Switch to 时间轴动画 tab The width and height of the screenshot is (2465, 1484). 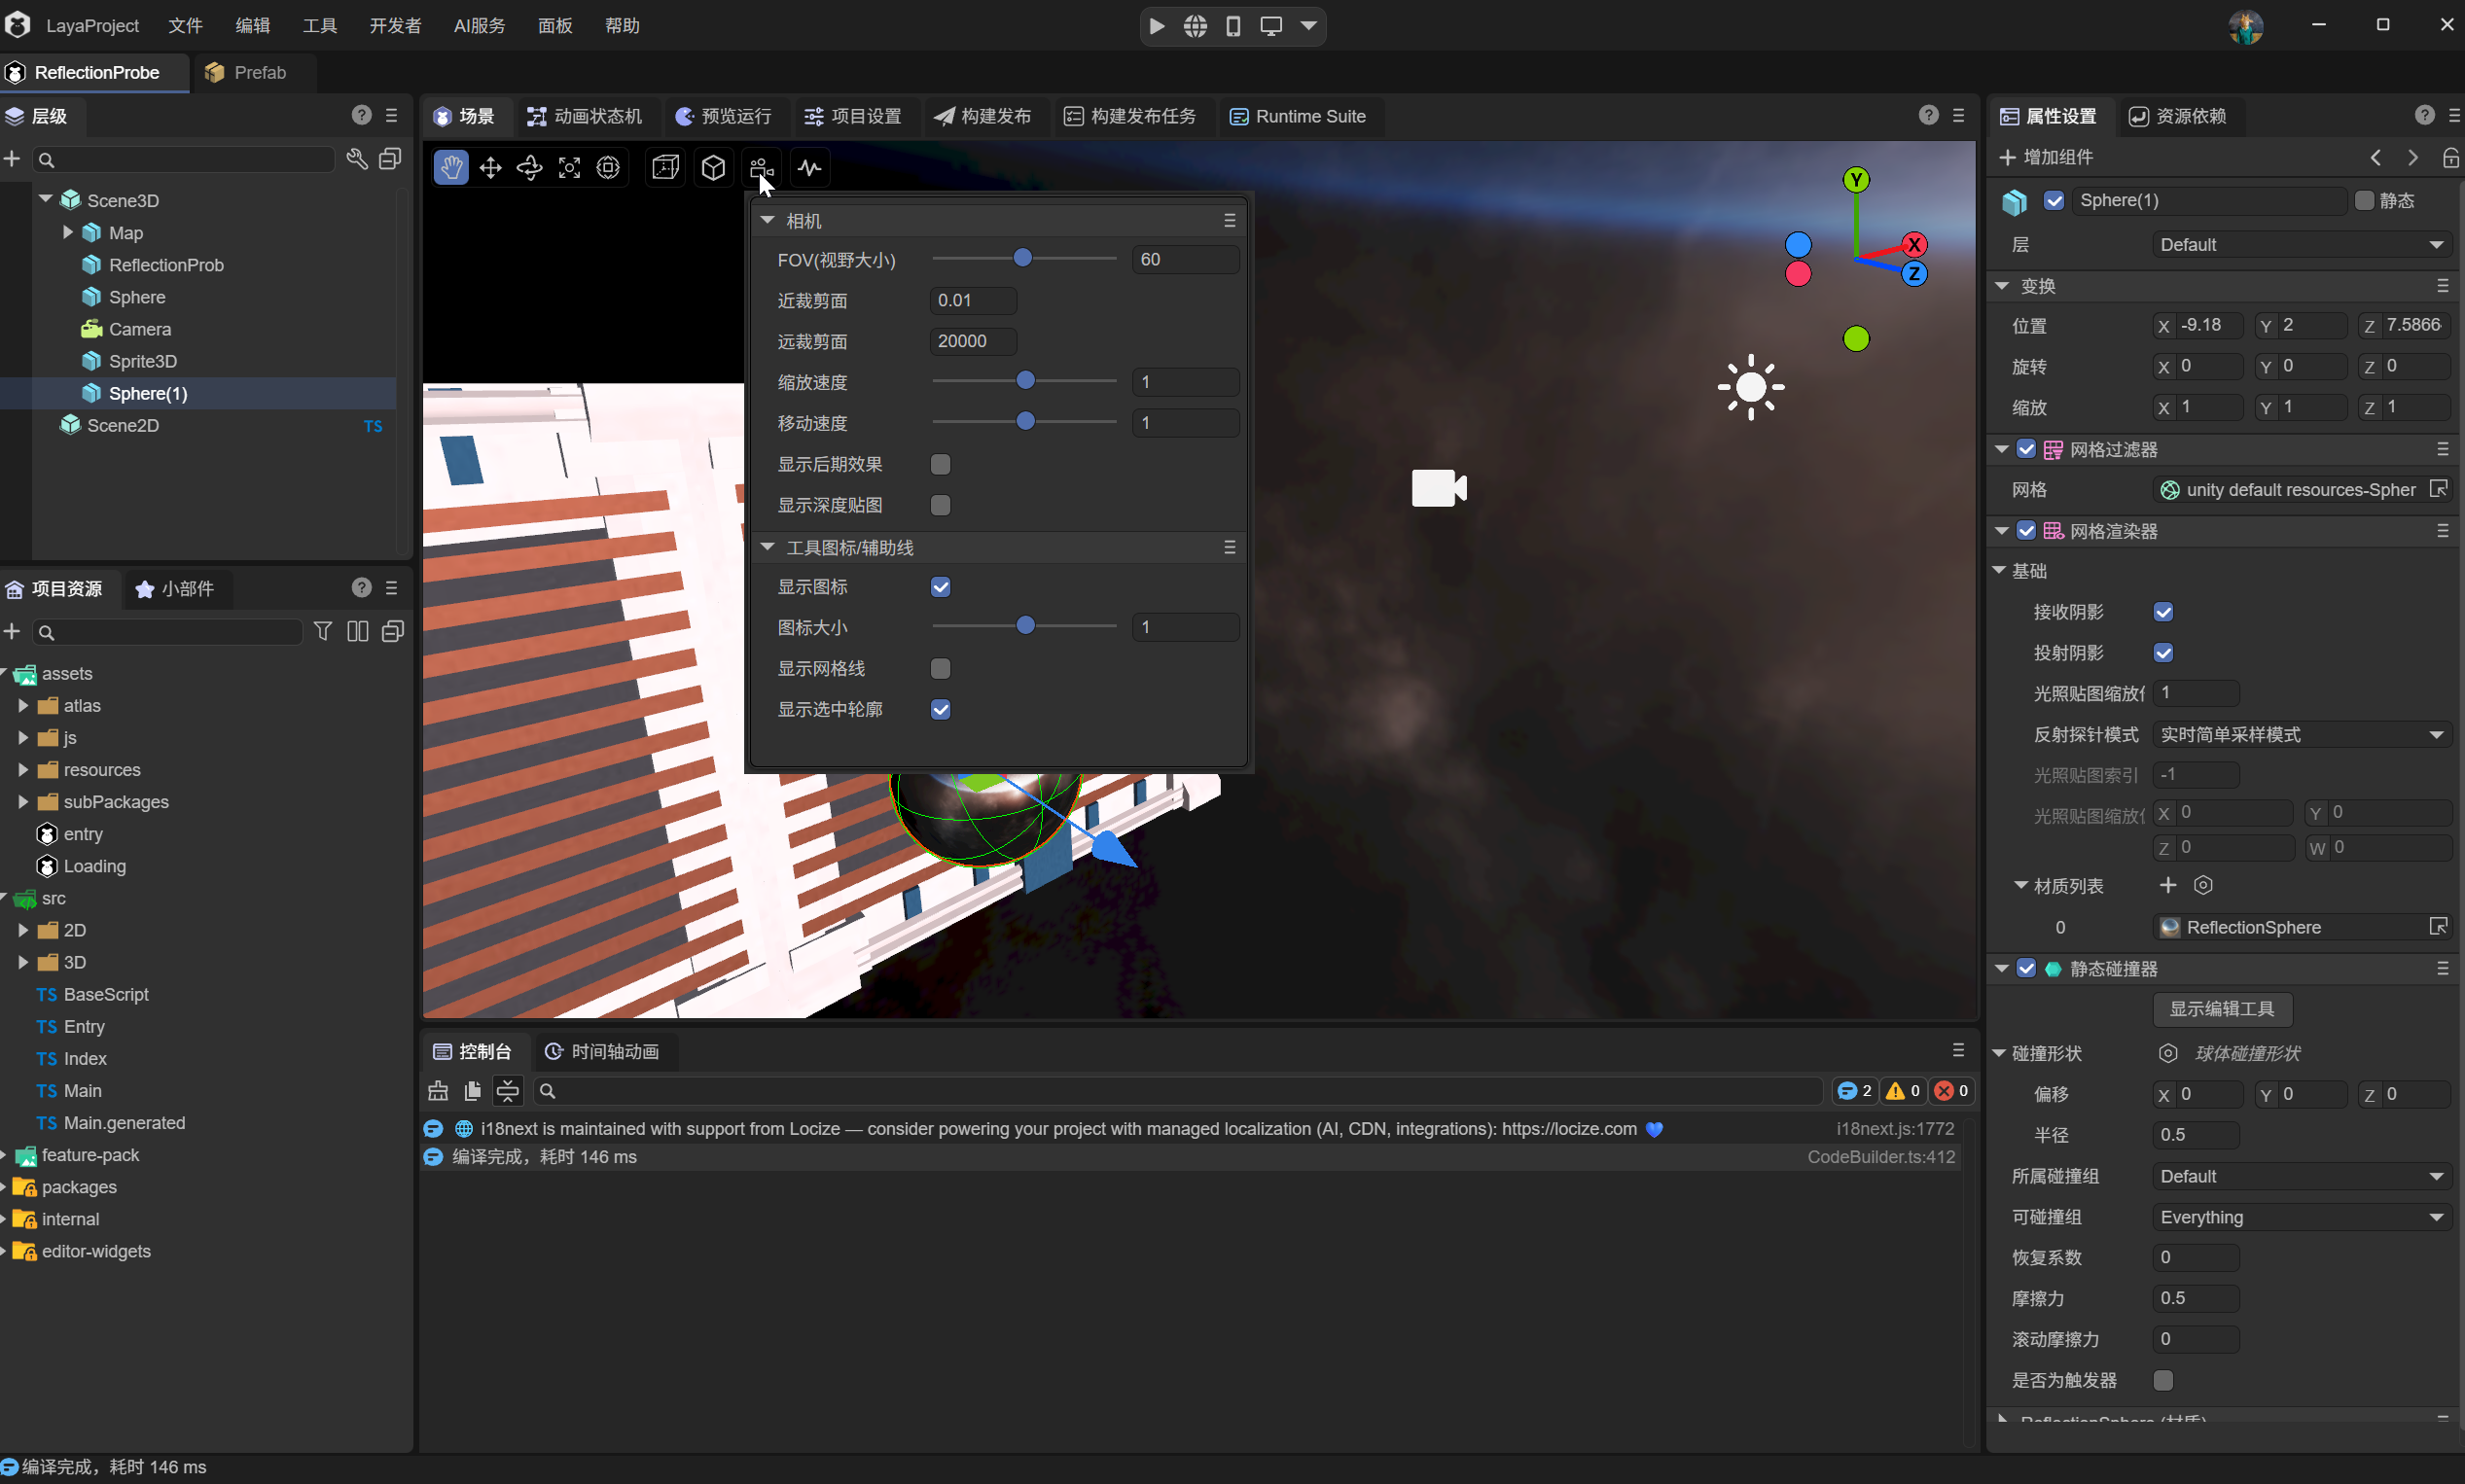coord(602,1051)
